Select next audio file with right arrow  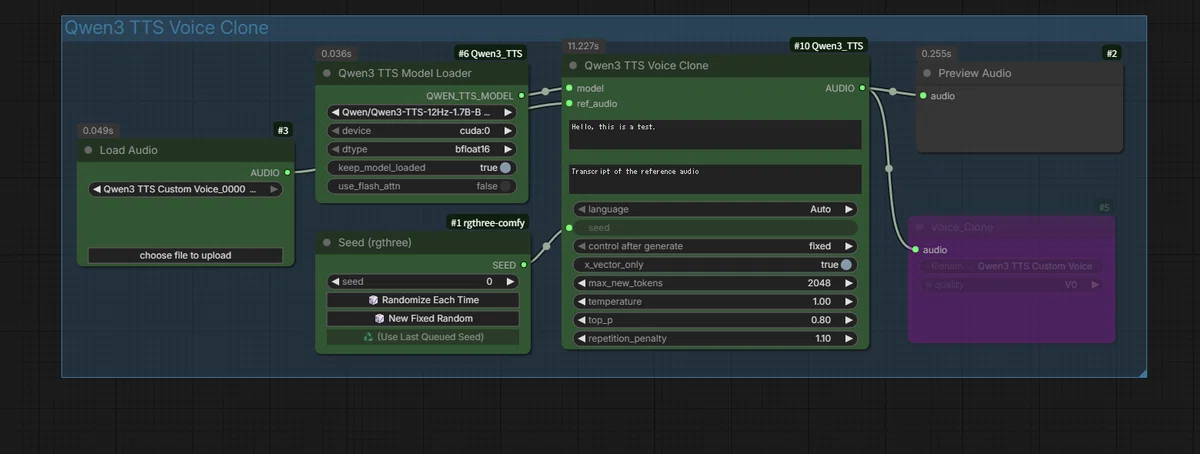pos(274,188)
